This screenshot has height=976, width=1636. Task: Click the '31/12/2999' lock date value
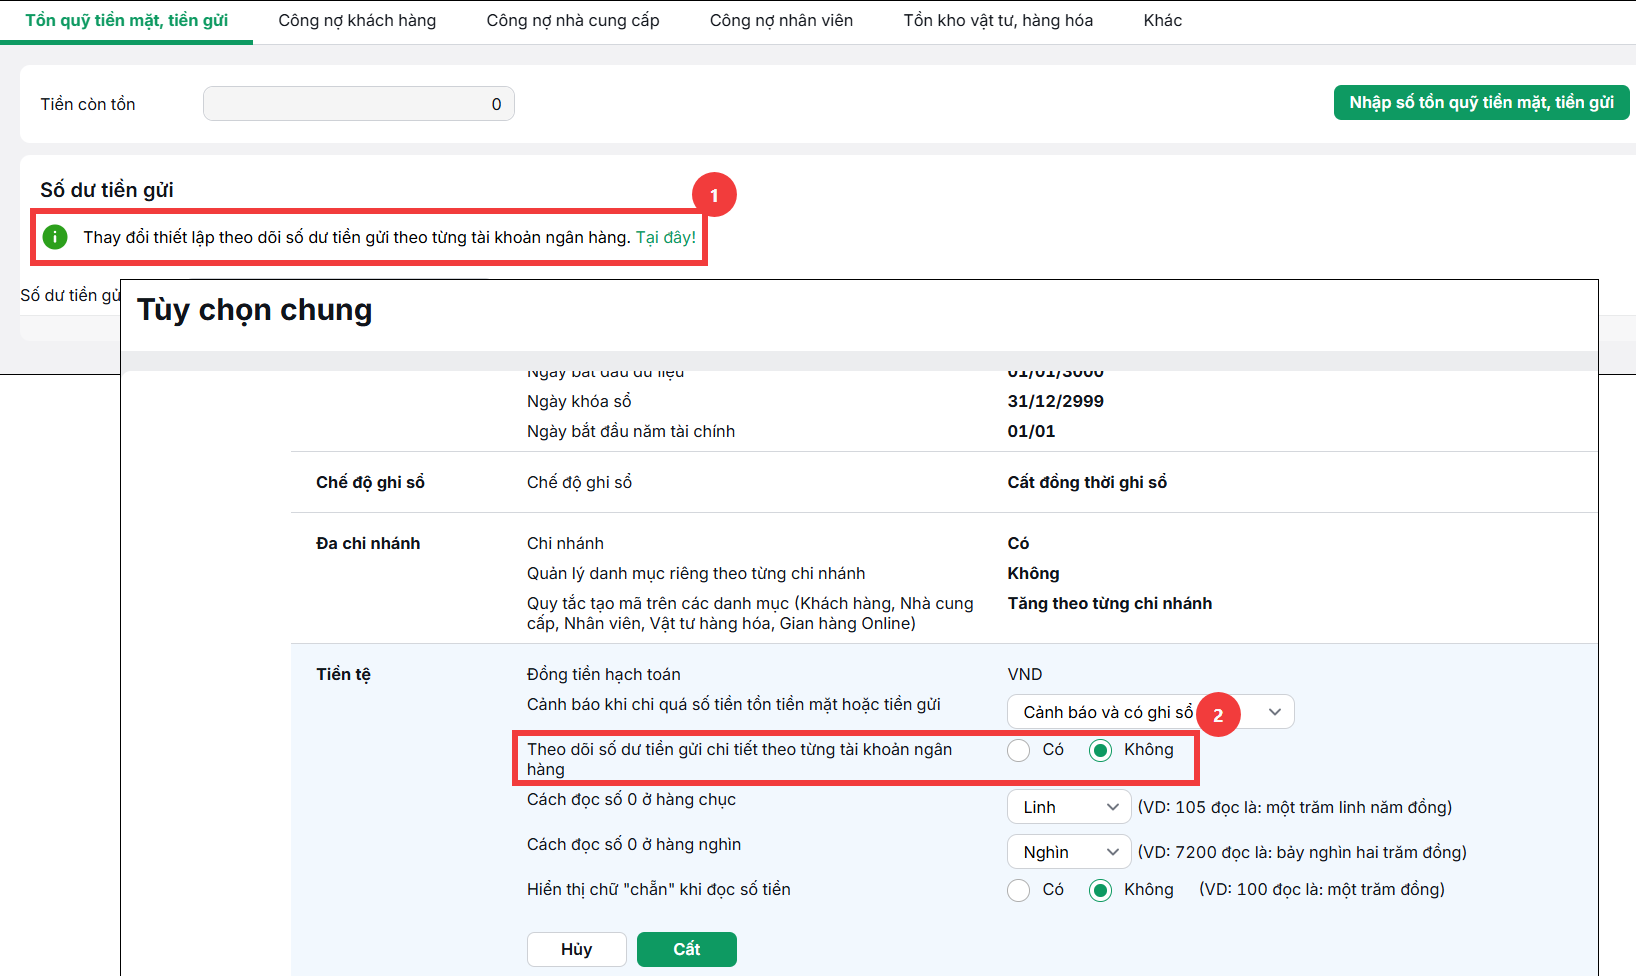click(1056, 401)
